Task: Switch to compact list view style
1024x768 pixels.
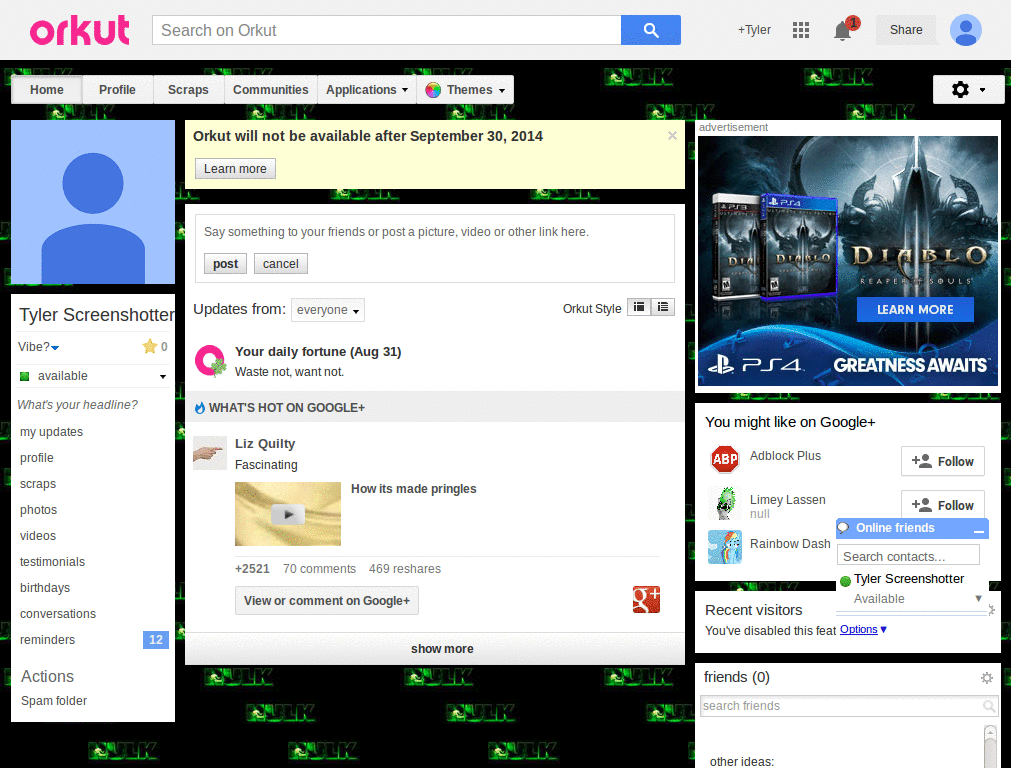Action: pyautogui.click(x=639, y=307)
